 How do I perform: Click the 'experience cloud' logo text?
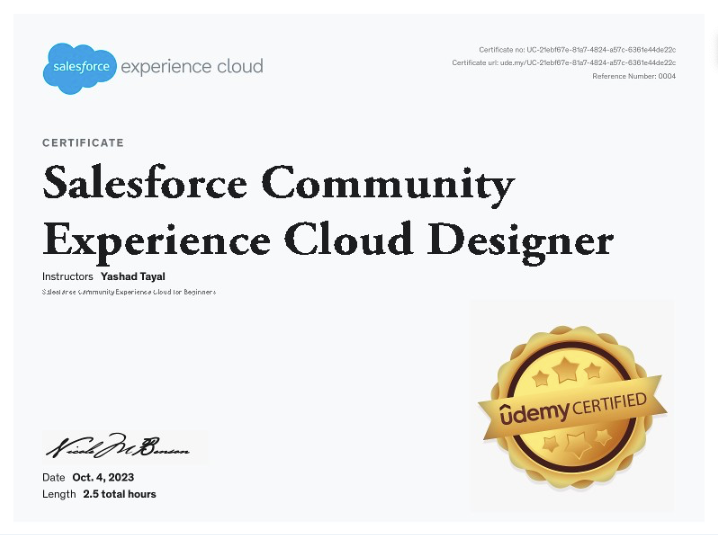click(192, 66)
